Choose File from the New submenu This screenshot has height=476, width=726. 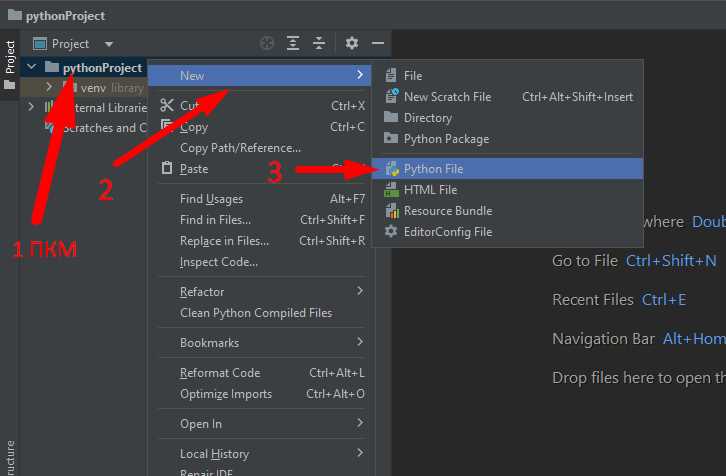coord(507,75)
